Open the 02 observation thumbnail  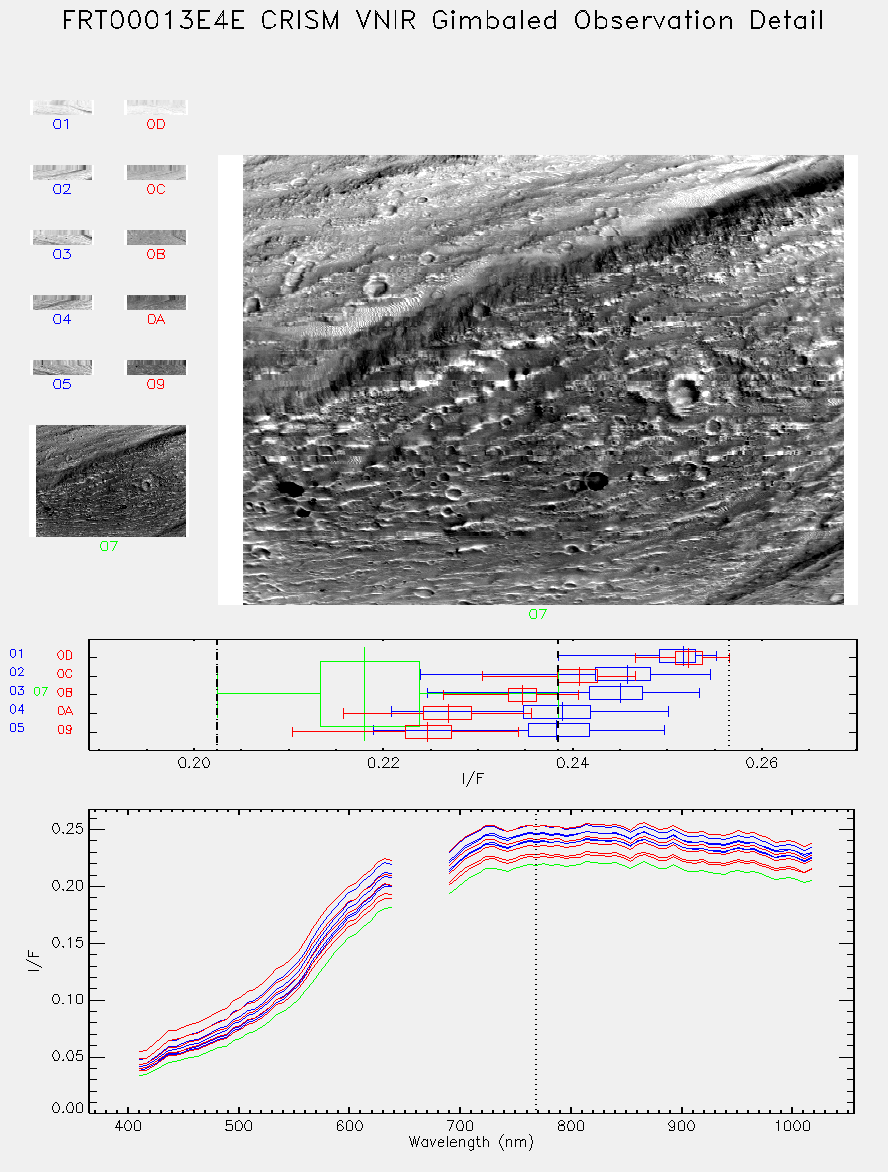pos(62,173)
